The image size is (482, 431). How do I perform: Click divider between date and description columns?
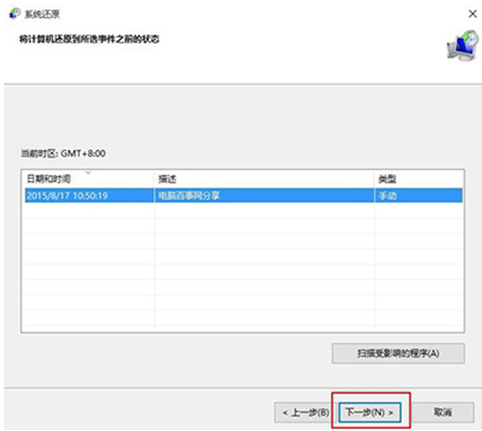pyautogui.click(x=154, y=179)
